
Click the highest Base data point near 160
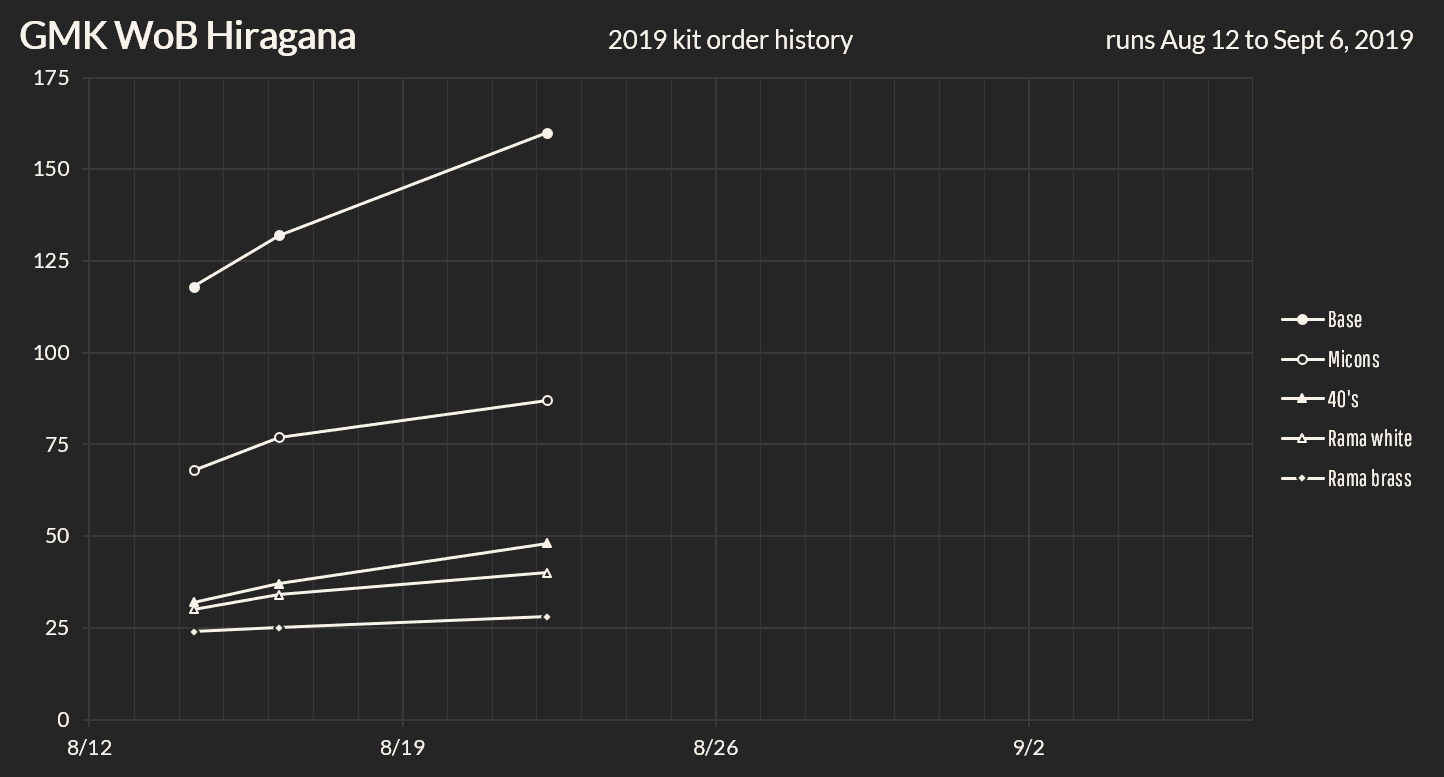click(547, 133)
